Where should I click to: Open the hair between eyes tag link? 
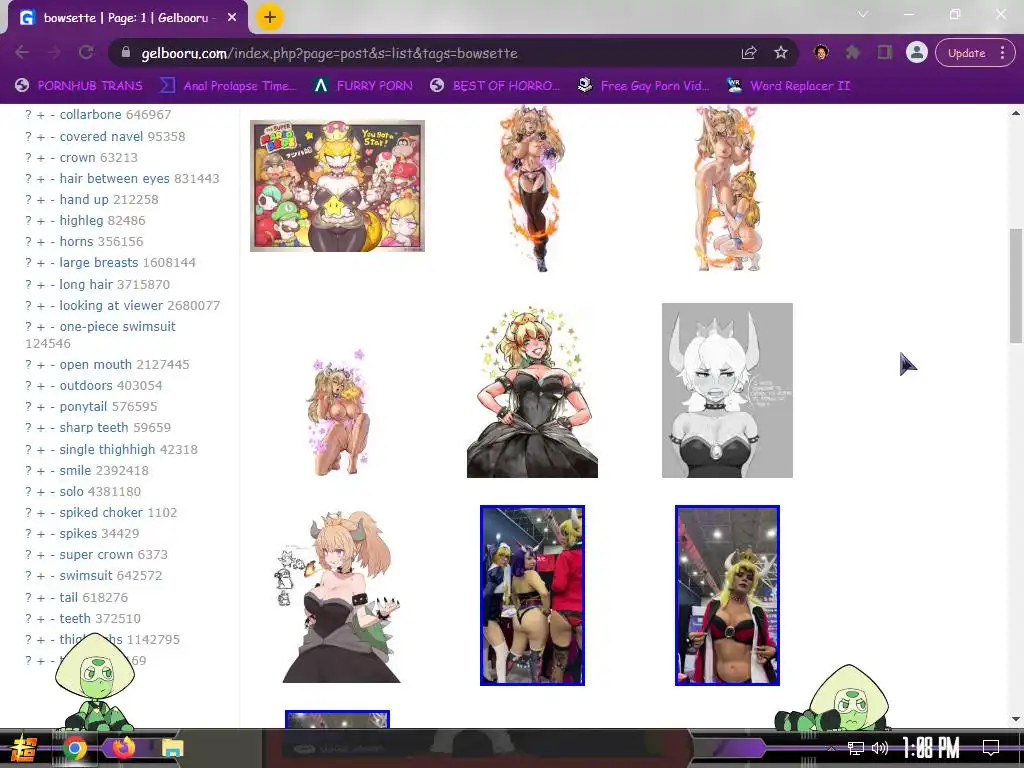114,178
